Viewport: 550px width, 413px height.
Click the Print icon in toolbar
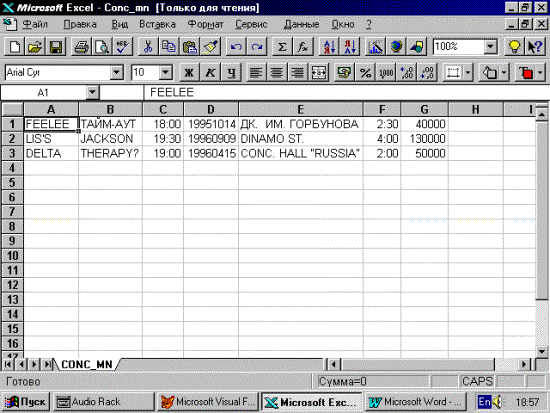pyautogui.click(x=81, y=47)
